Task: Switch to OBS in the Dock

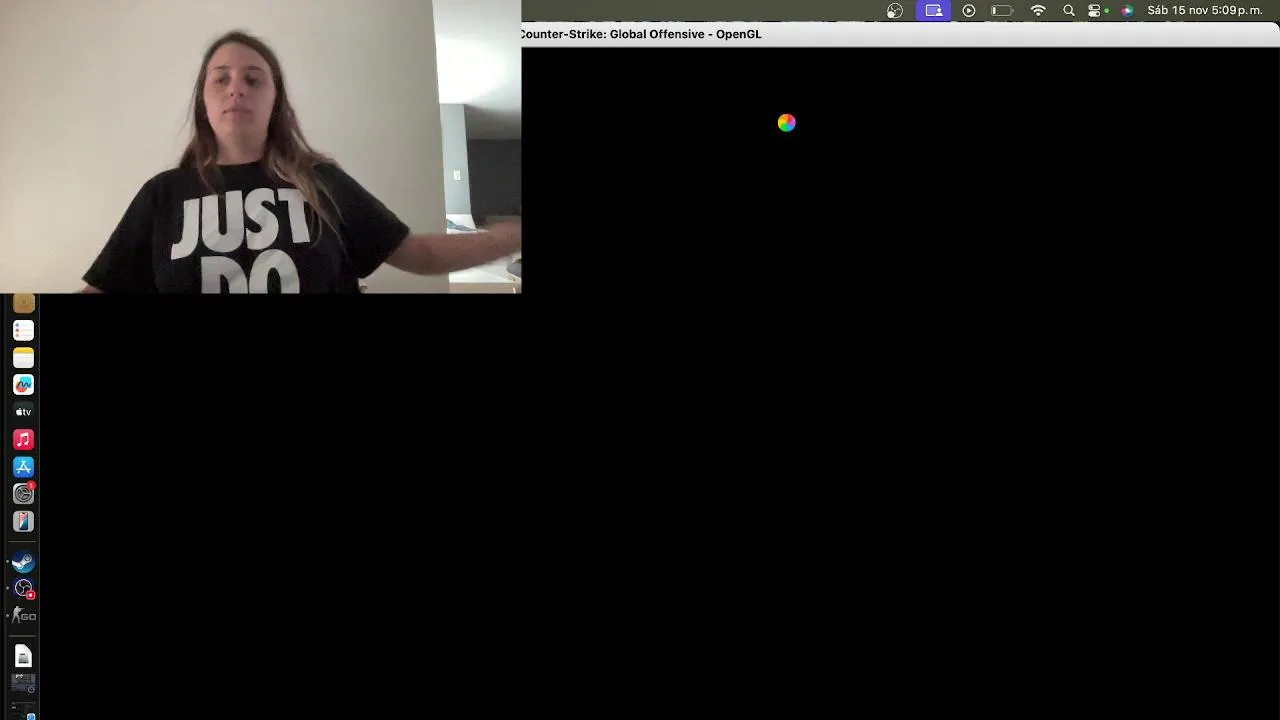Action: coord(23,589)
